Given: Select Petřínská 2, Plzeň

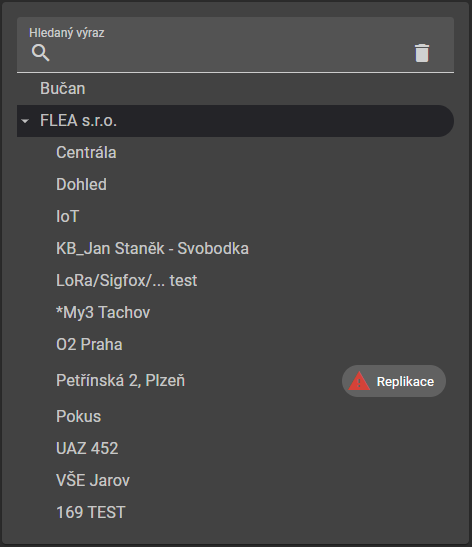Looking at the screenshot, I should [121, 381].
